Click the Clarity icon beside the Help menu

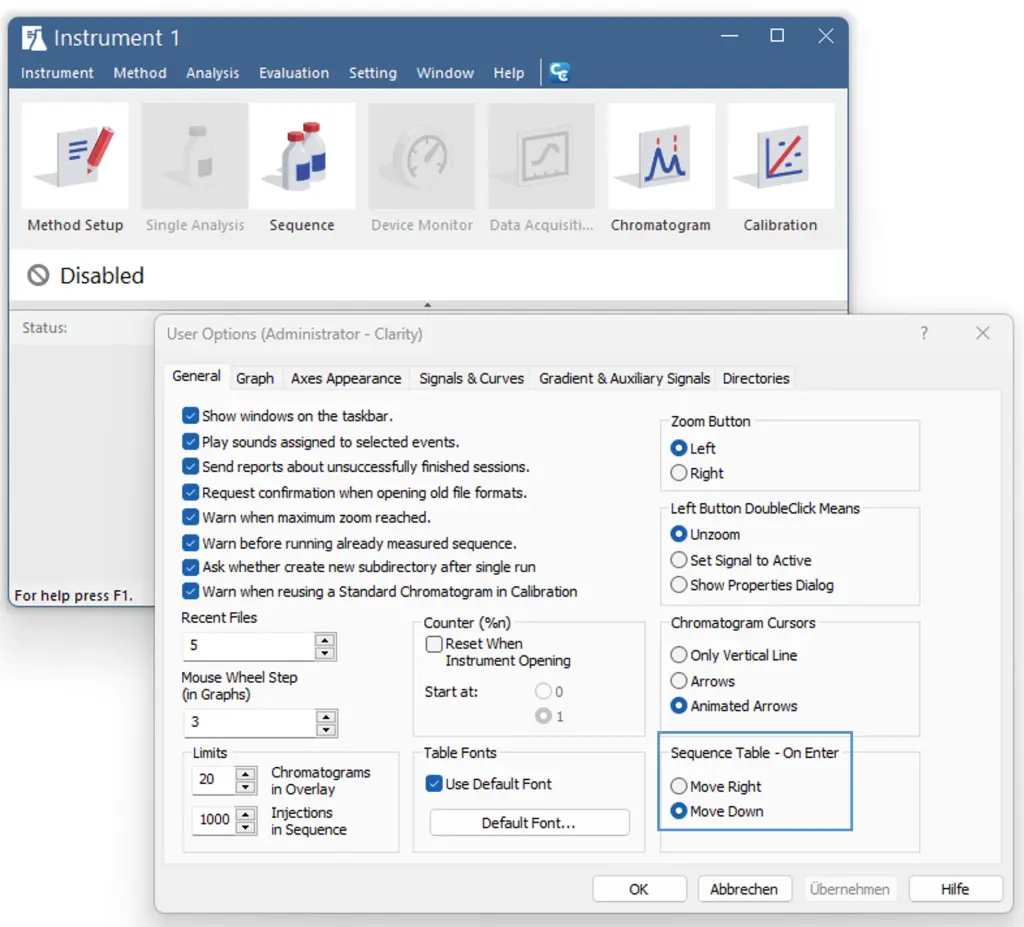(x=560, y=72)
